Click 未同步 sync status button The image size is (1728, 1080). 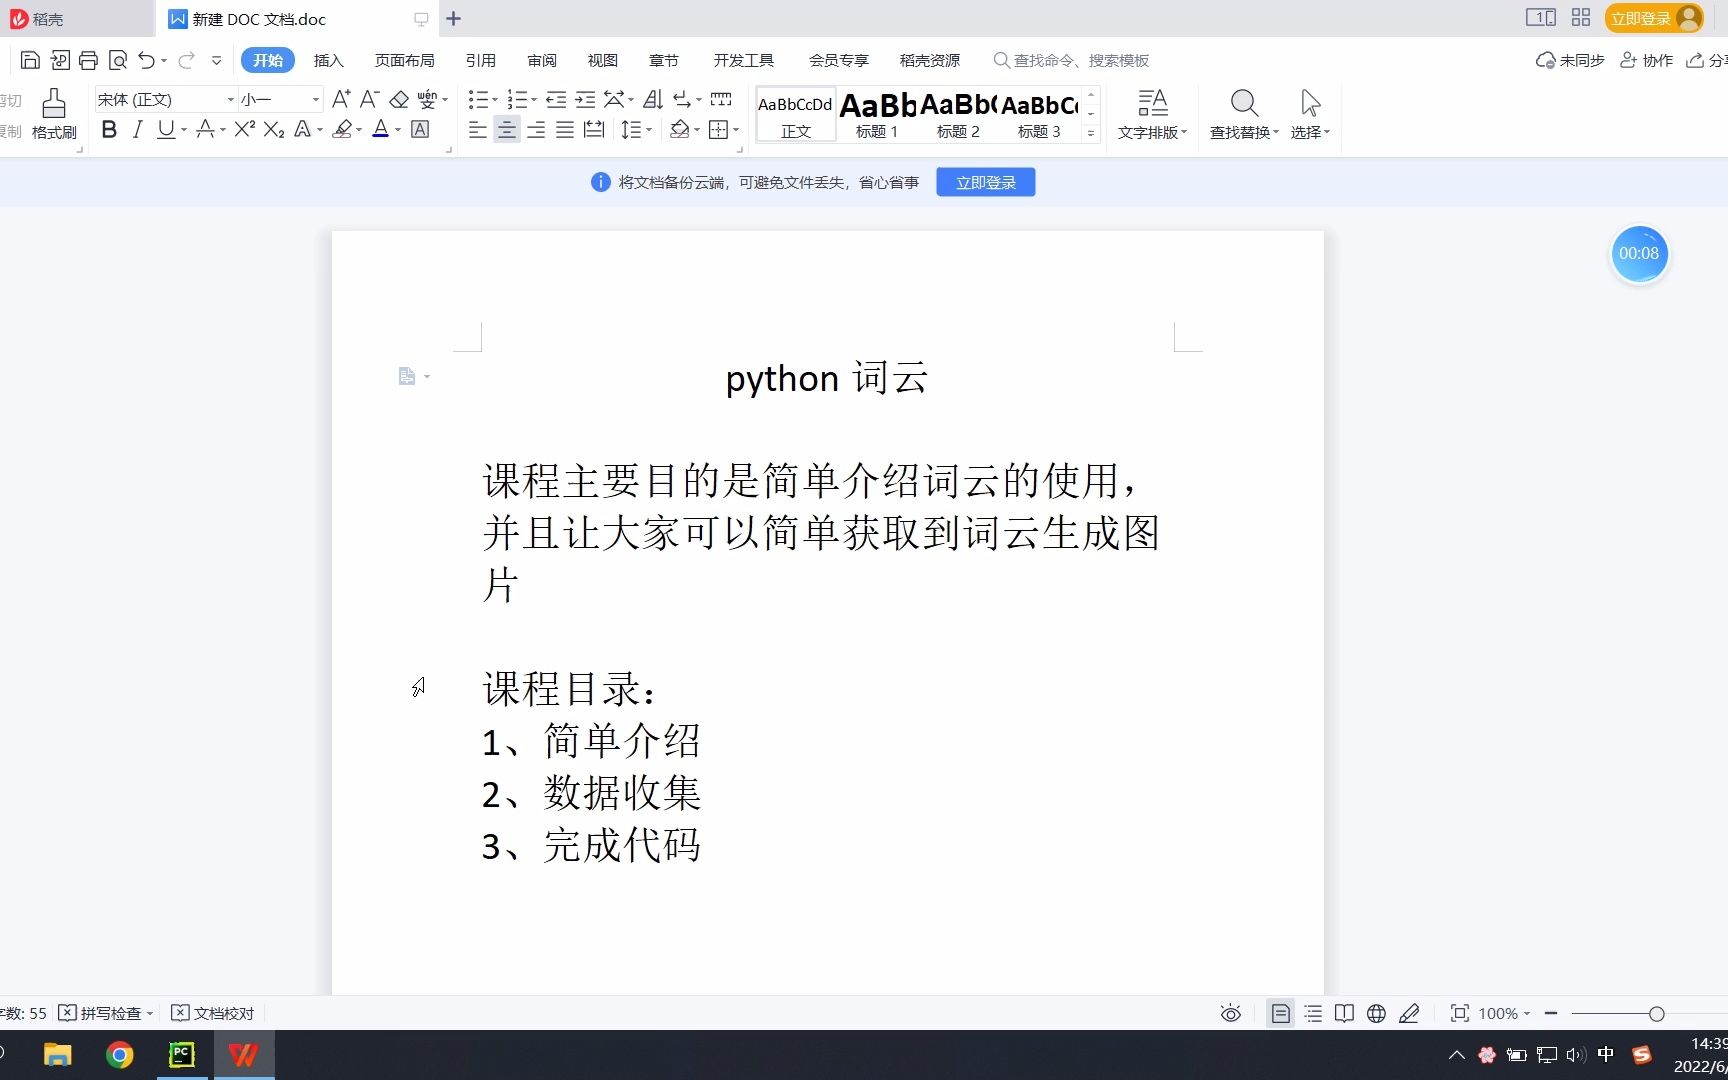click(1570, 60)
